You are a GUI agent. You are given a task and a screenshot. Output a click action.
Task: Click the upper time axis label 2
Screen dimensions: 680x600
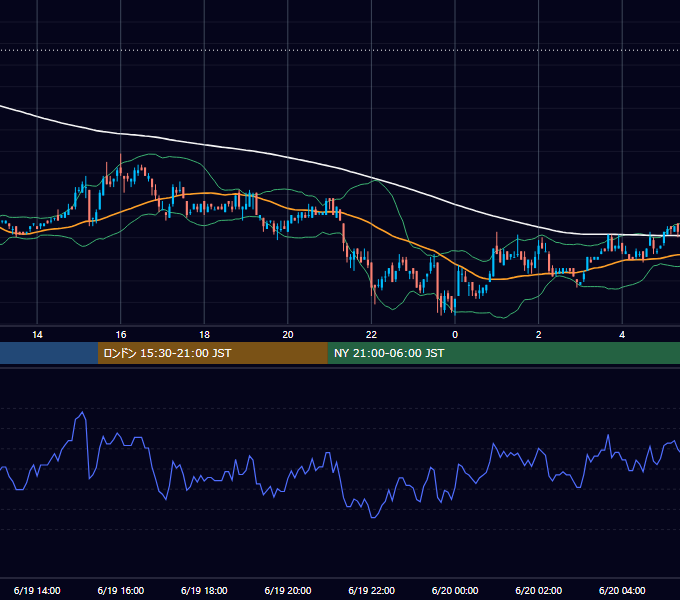[x=539, y=335]
